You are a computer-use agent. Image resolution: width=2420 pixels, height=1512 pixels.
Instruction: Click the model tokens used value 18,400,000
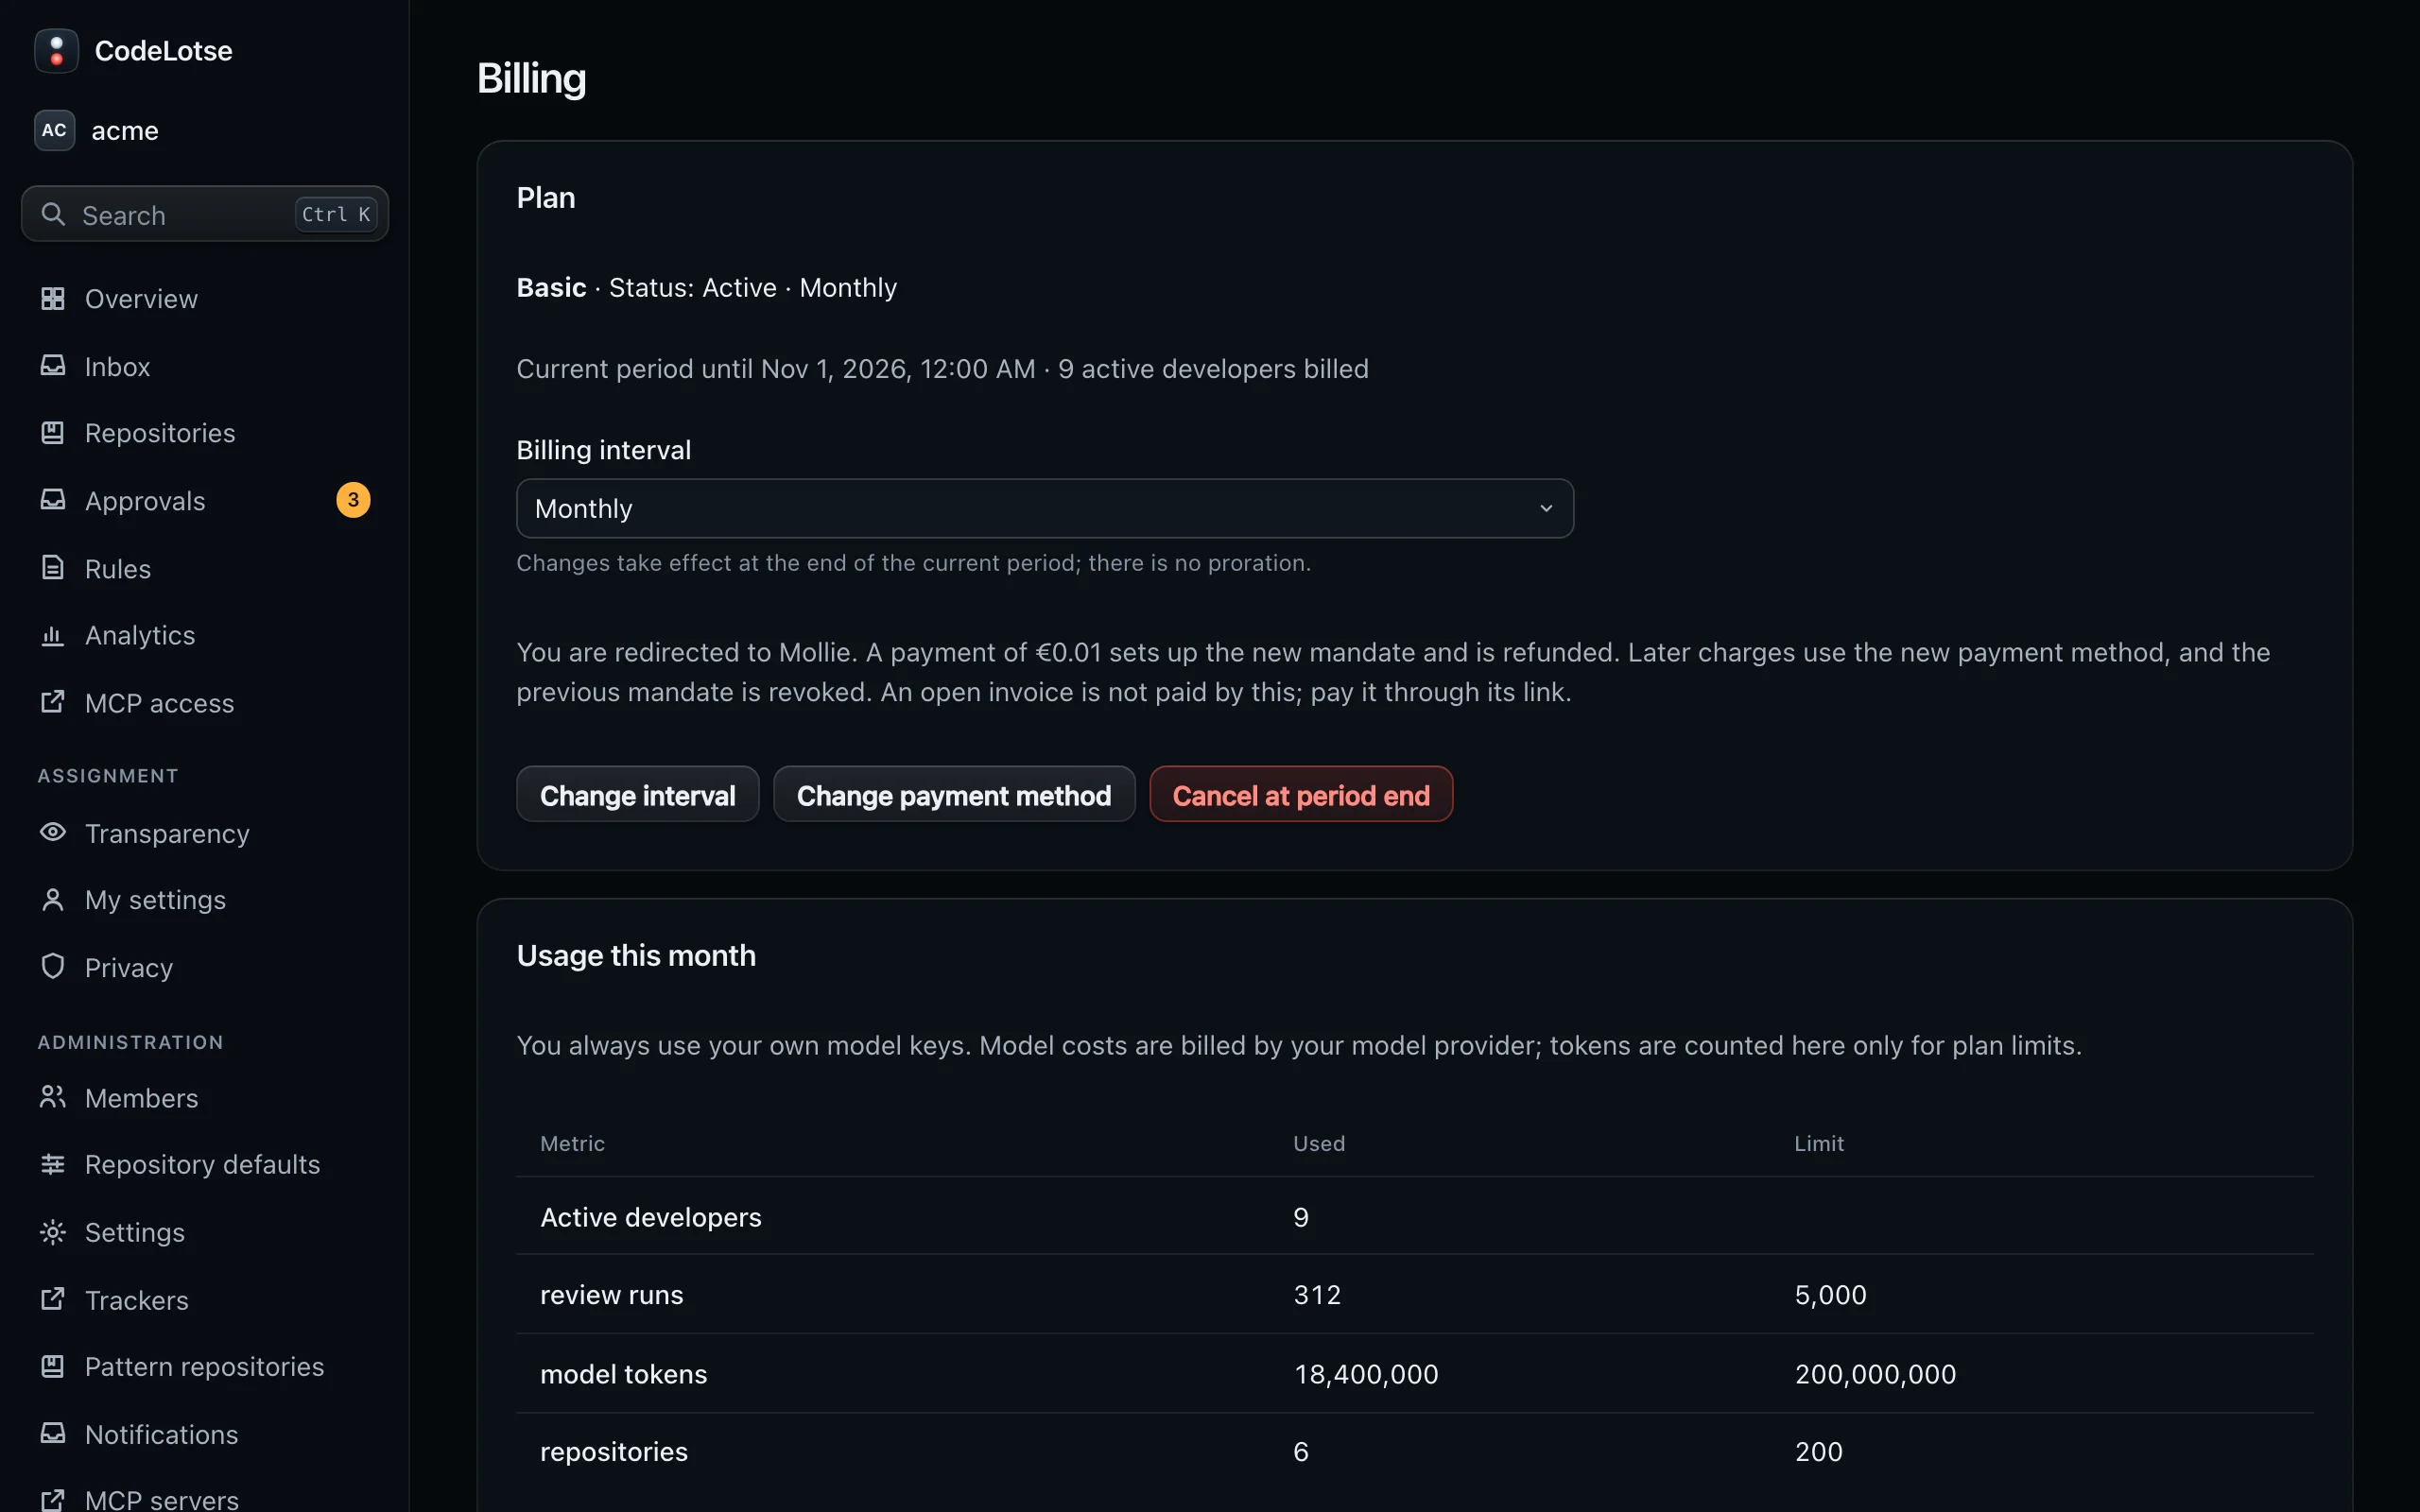pyautogui.click(x=1366, y=1374)
